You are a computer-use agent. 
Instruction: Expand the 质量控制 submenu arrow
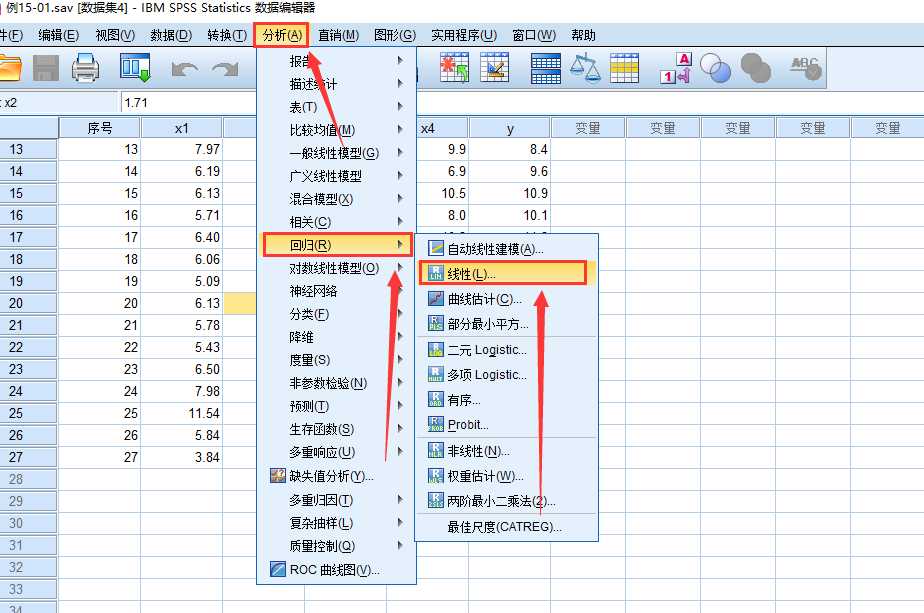400,545
